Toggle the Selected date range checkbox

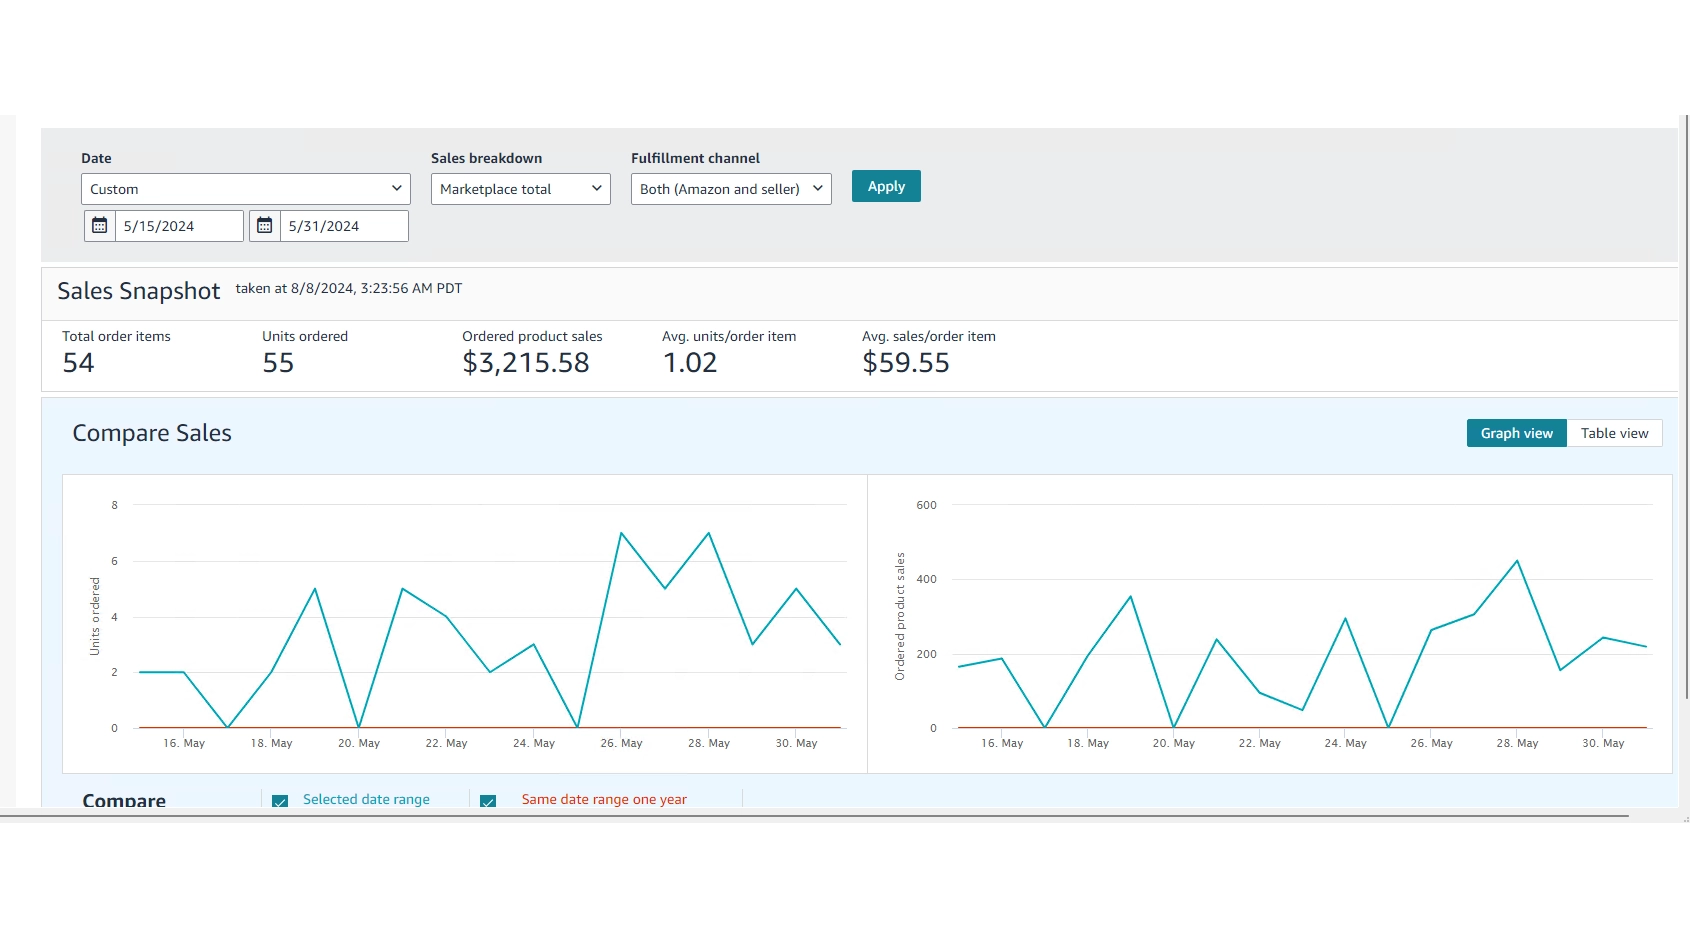coord(280,801)
